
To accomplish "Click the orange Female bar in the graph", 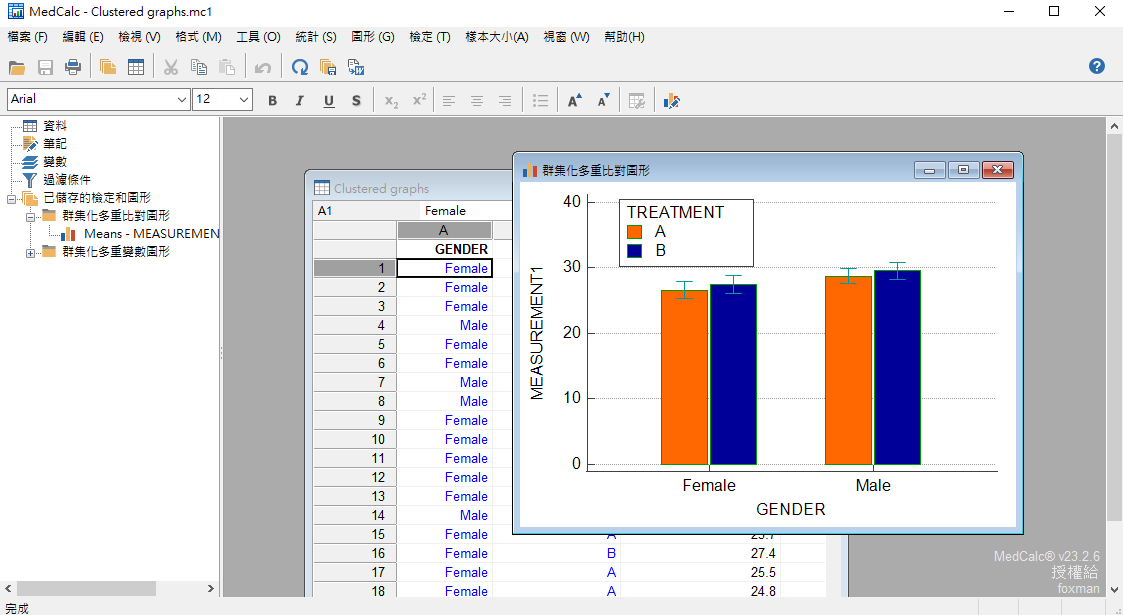I will (x=684, y=377).
